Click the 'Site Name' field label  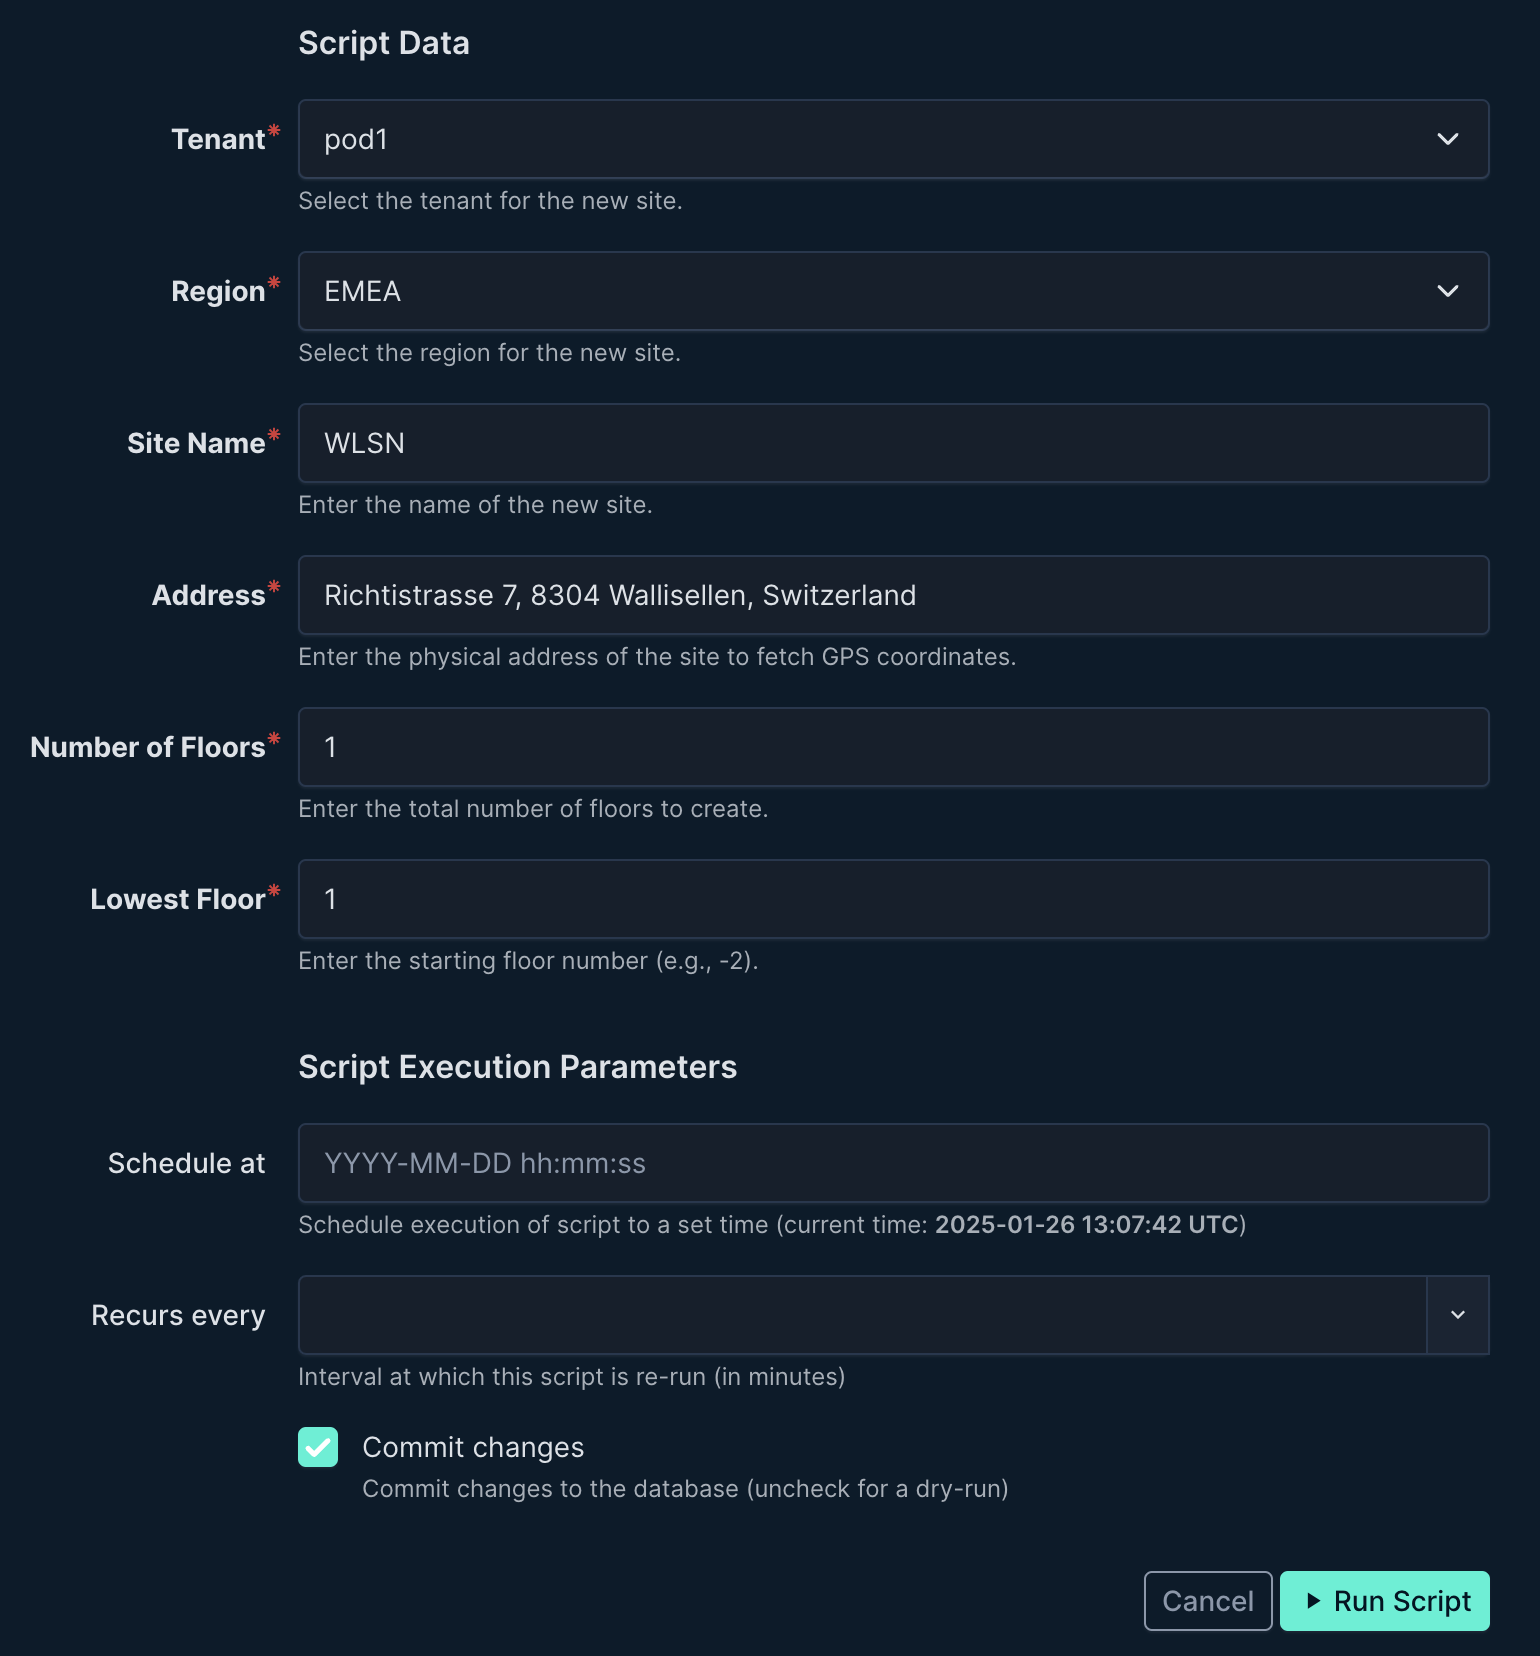point(196,443)
